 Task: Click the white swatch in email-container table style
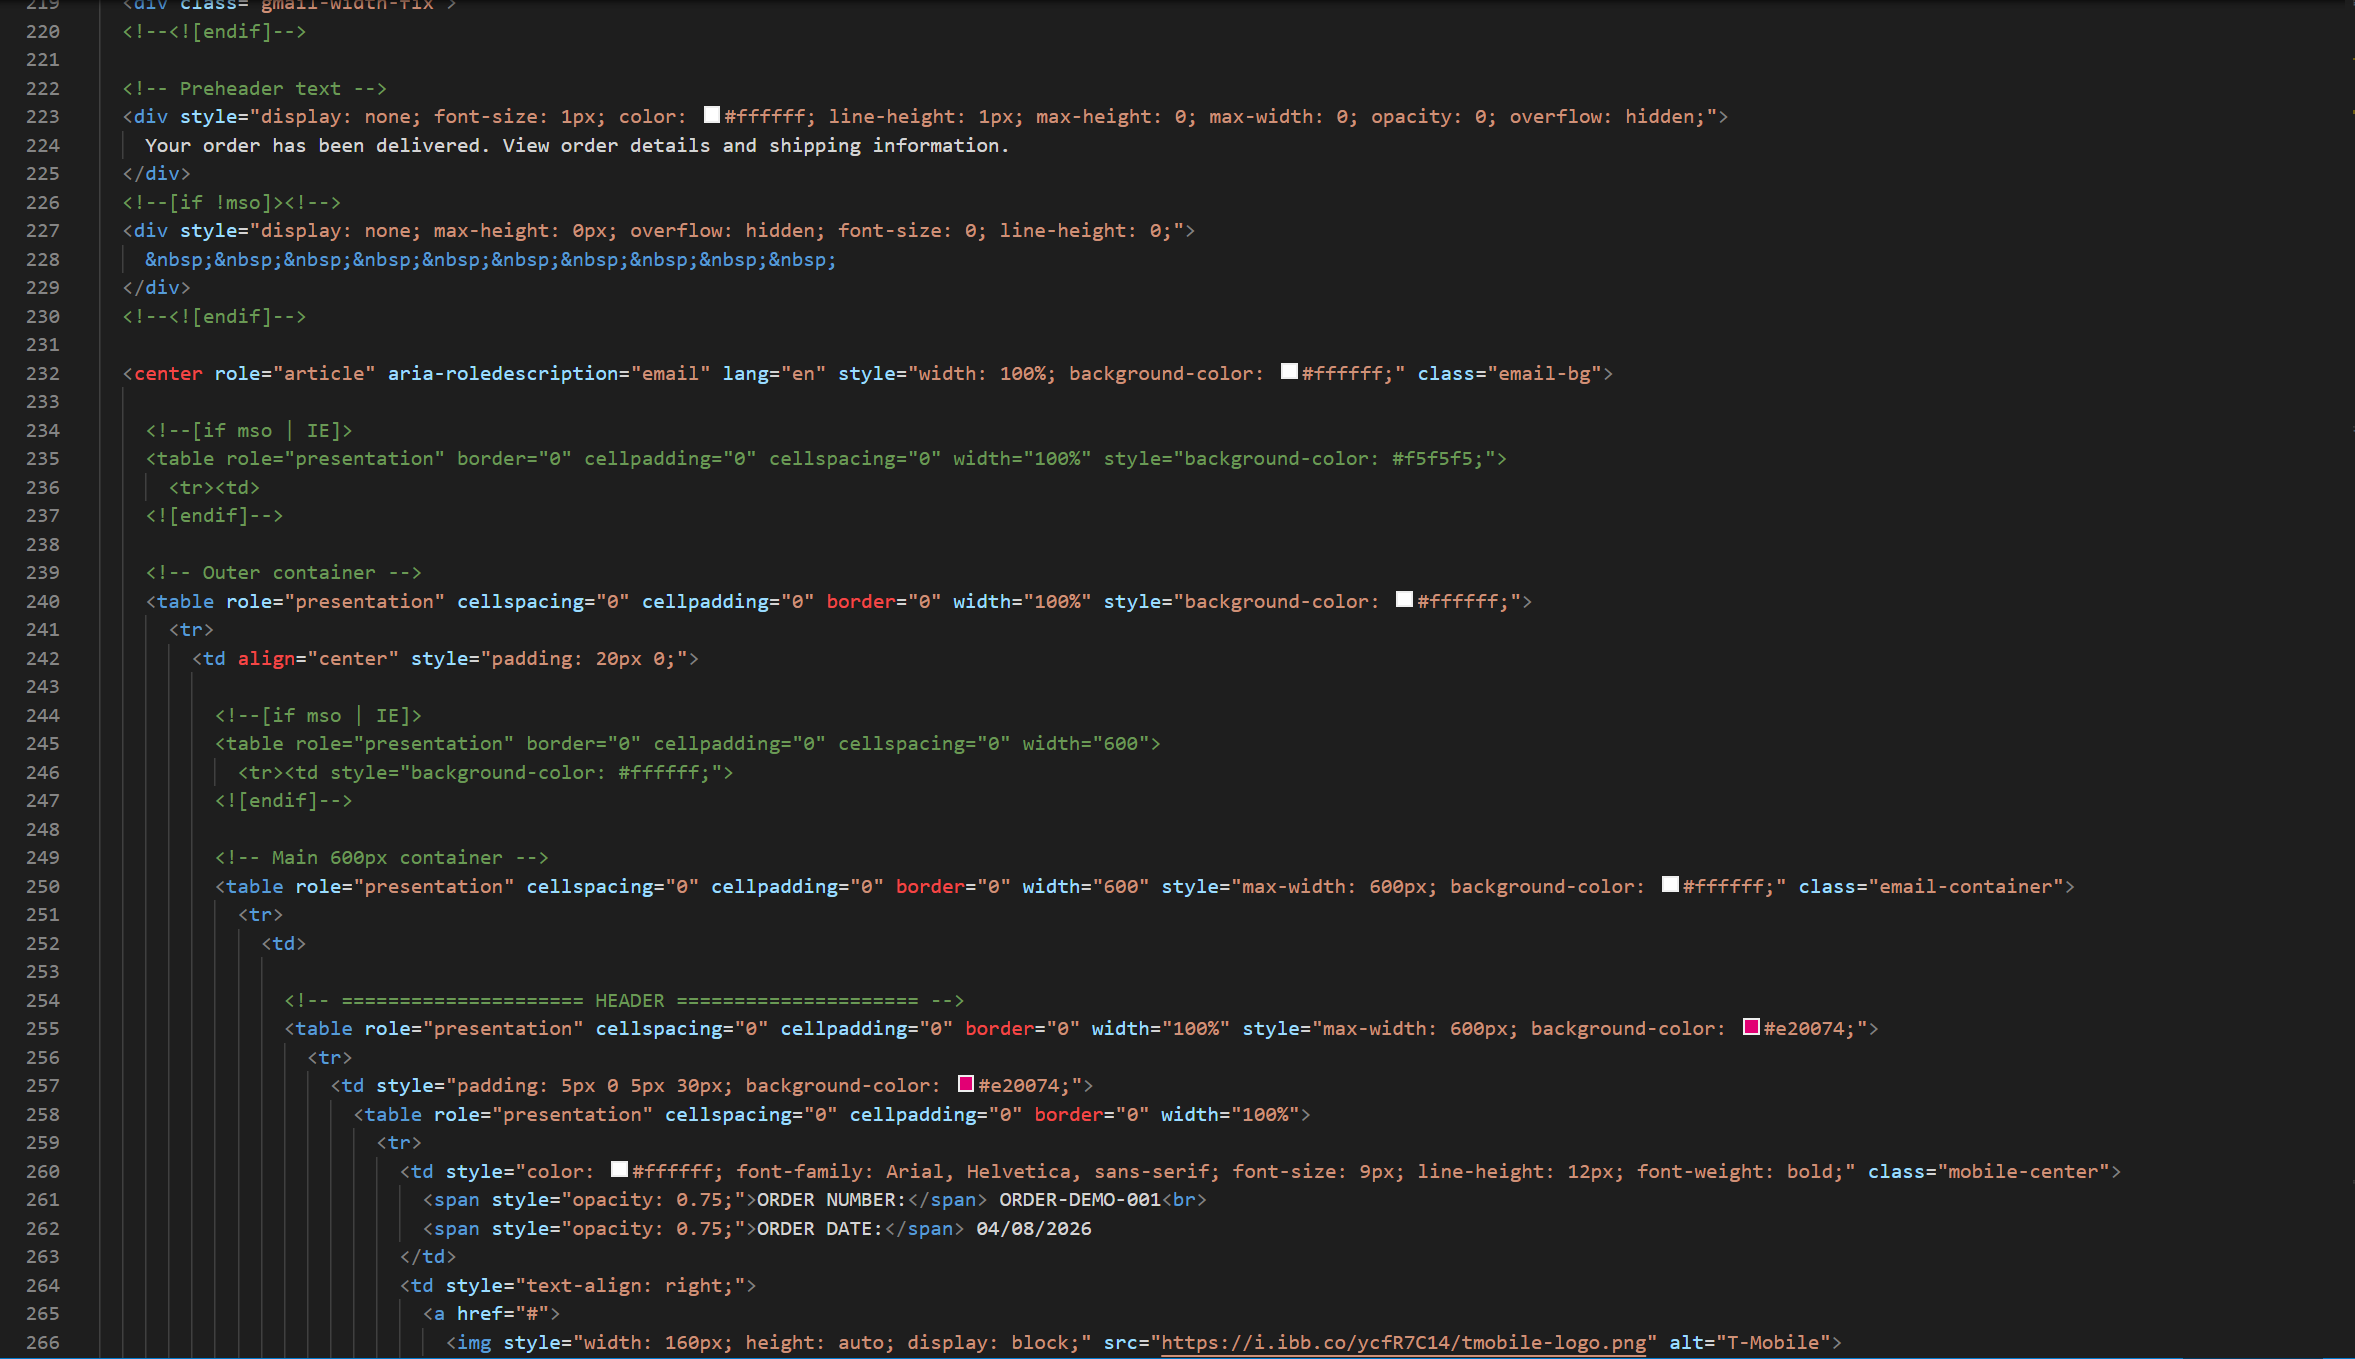click(1668, 885)
